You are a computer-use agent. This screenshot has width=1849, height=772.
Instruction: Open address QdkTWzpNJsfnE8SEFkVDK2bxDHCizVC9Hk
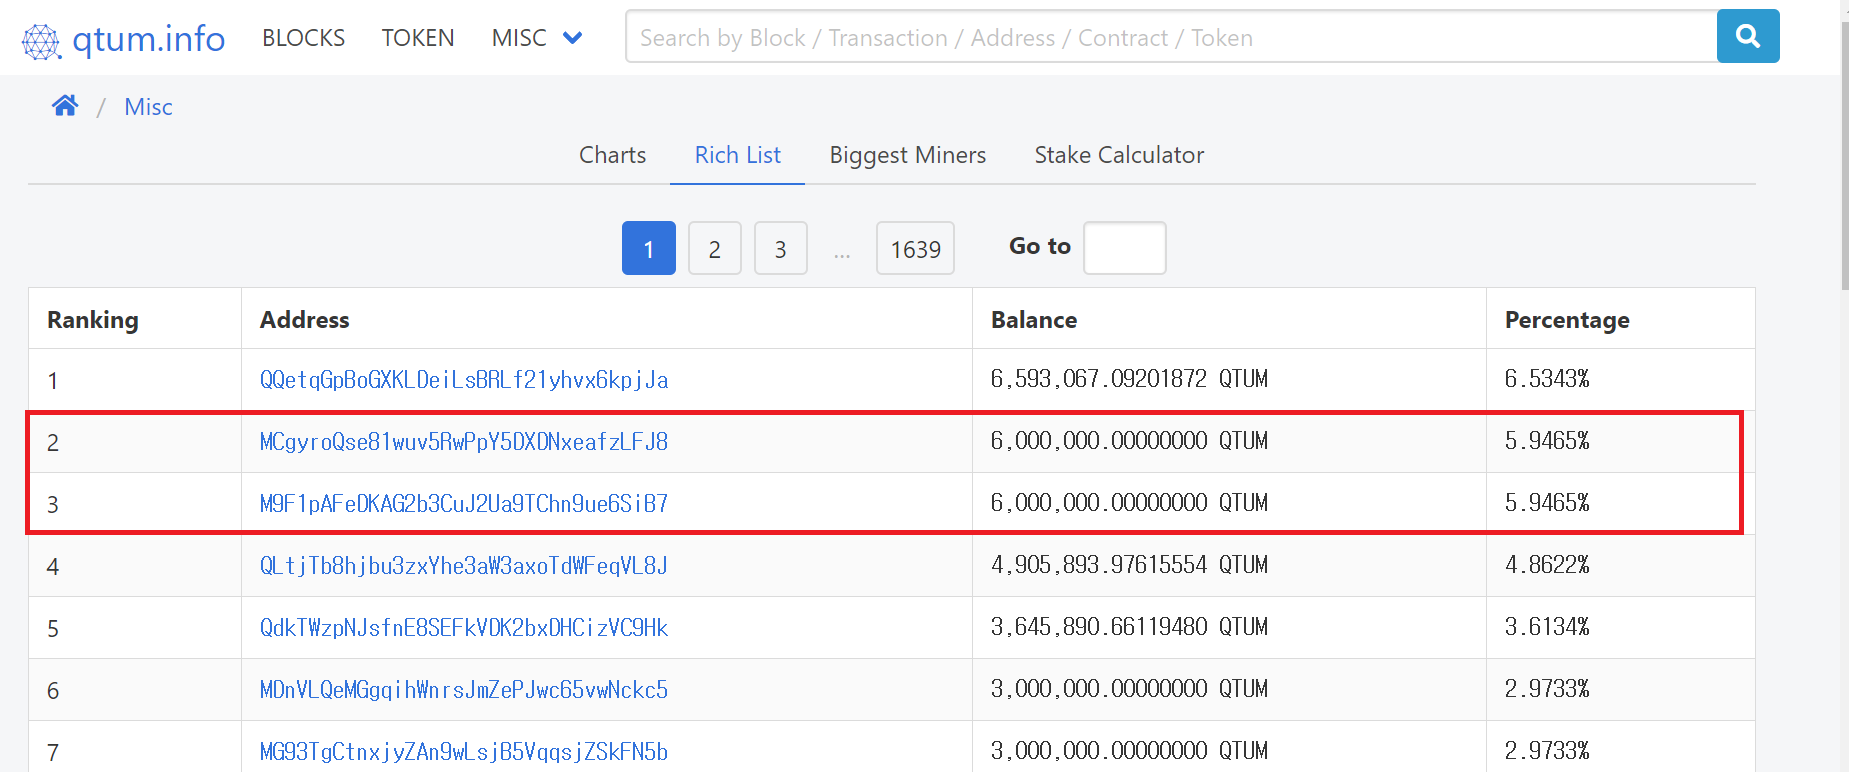coord(464,628)
